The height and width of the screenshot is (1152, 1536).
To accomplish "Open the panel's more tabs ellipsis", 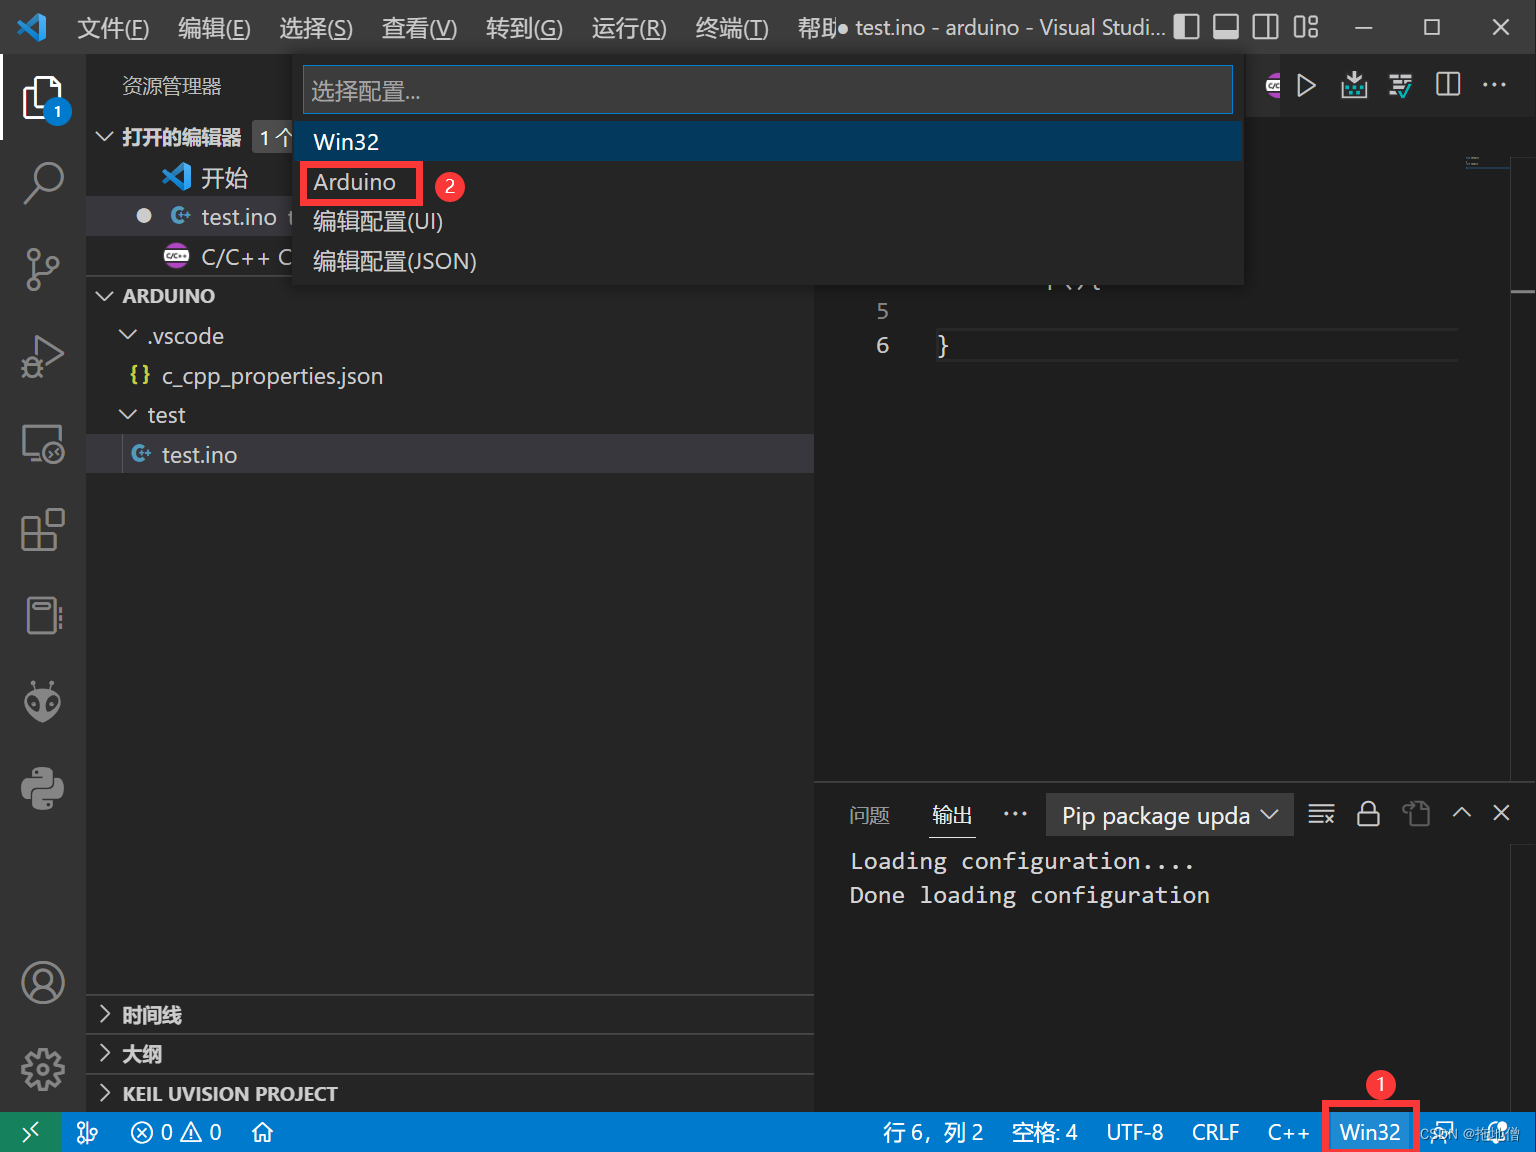I will click(x=1015, y=814).
